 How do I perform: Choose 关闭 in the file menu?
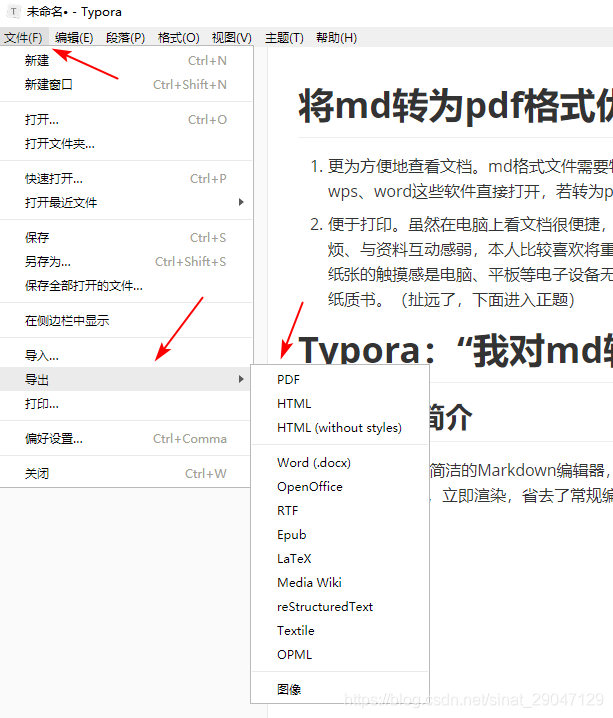126,473
